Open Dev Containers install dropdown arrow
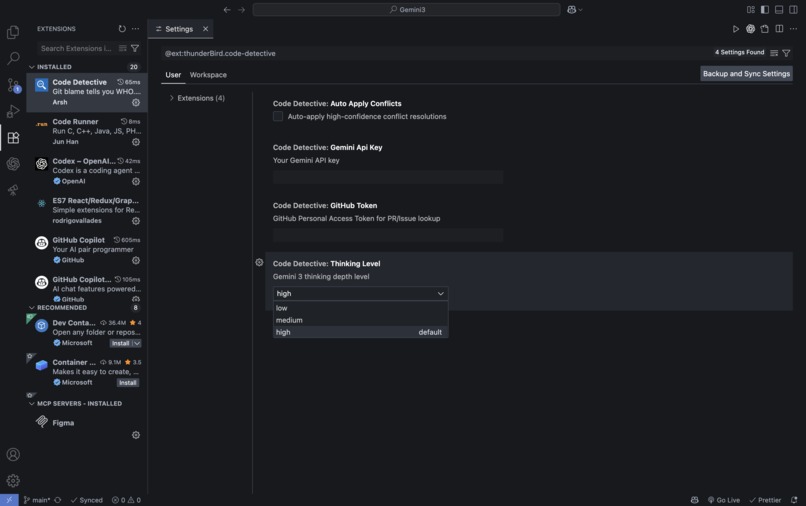This screenshot has height=506, width=806. tap(137, 344)
